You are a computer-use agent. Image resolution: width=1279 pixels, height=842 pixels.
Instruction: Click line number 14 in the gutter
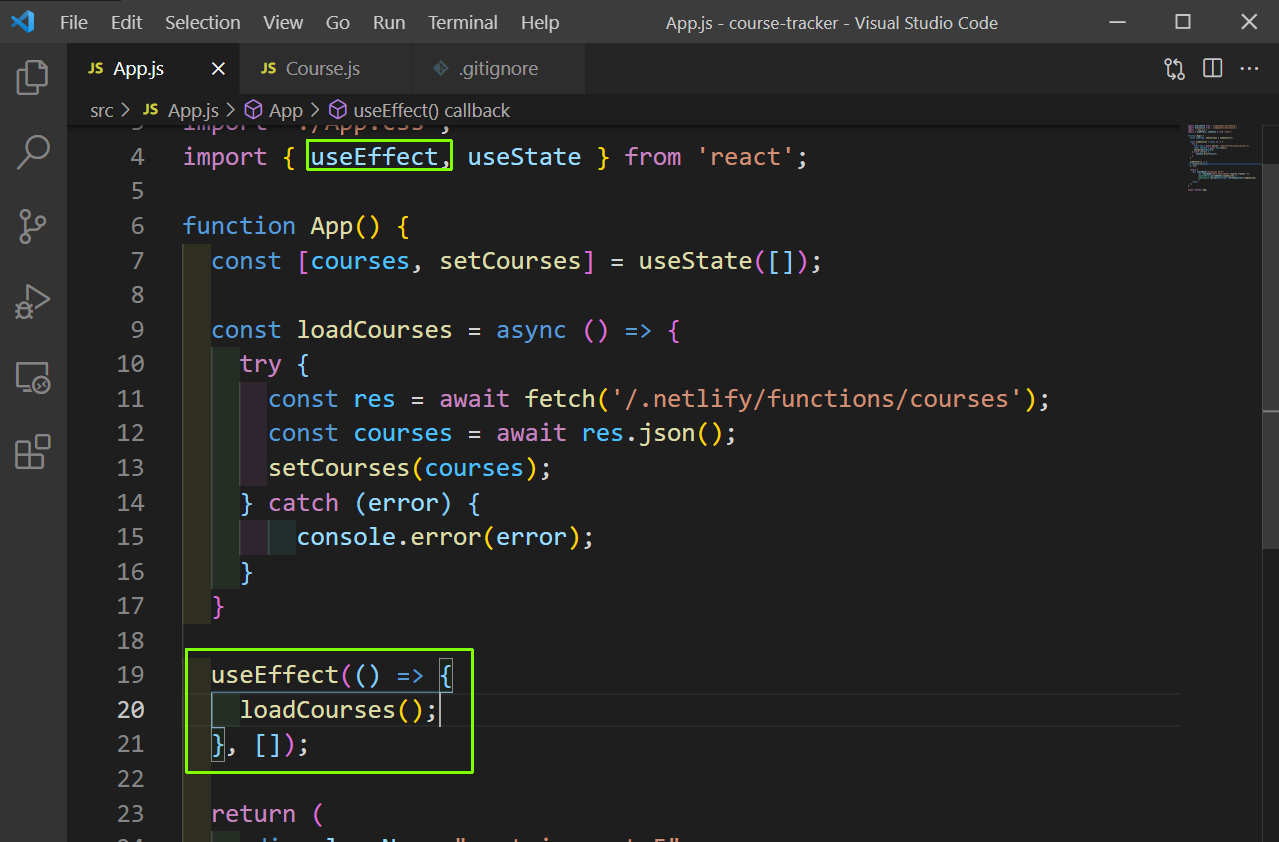click(131, 502)
